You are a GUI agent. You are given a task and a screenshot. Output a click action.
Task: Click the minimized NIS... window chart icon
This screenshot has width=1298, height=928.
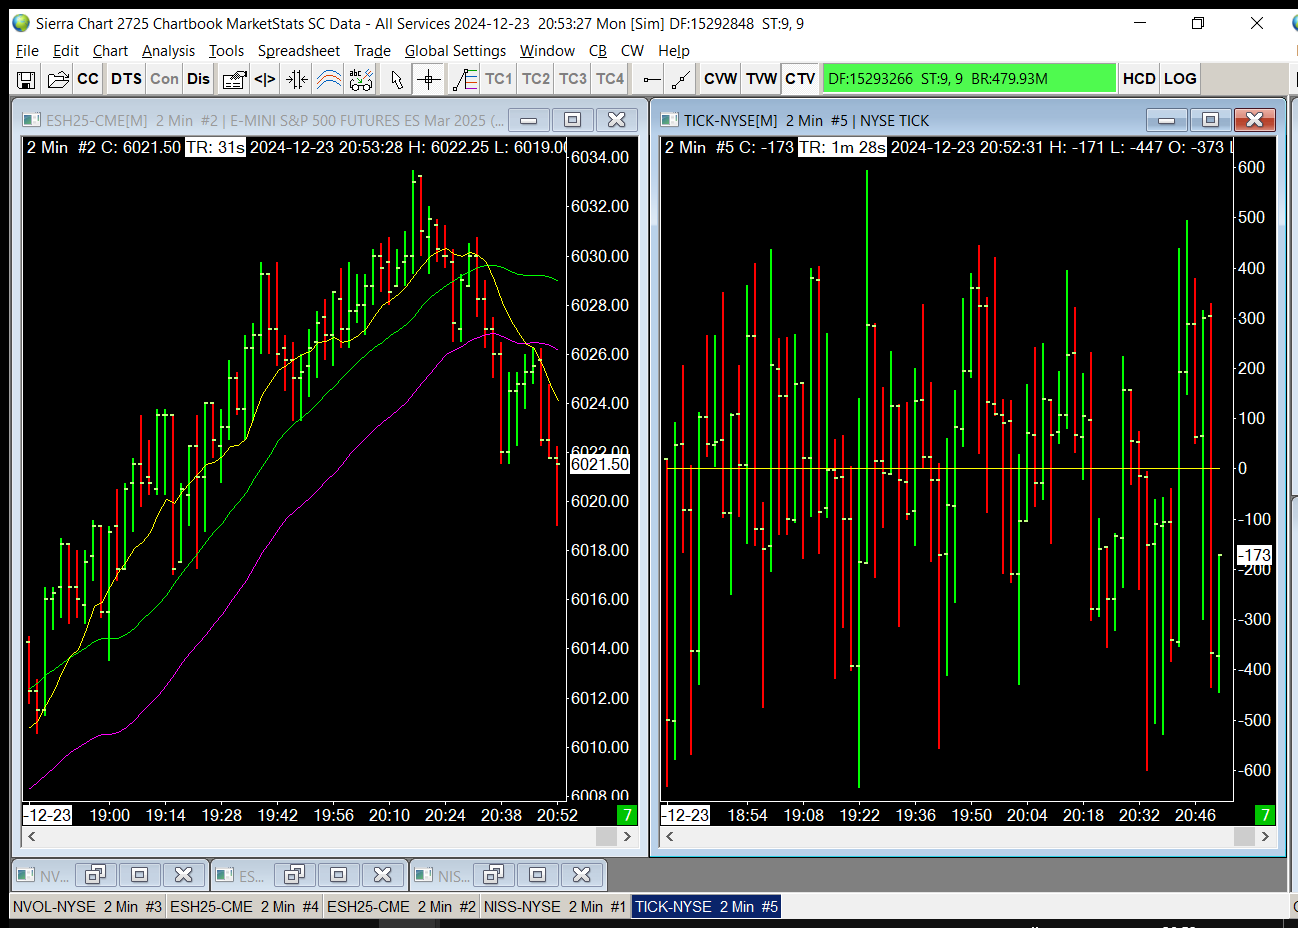coord(424,875)
